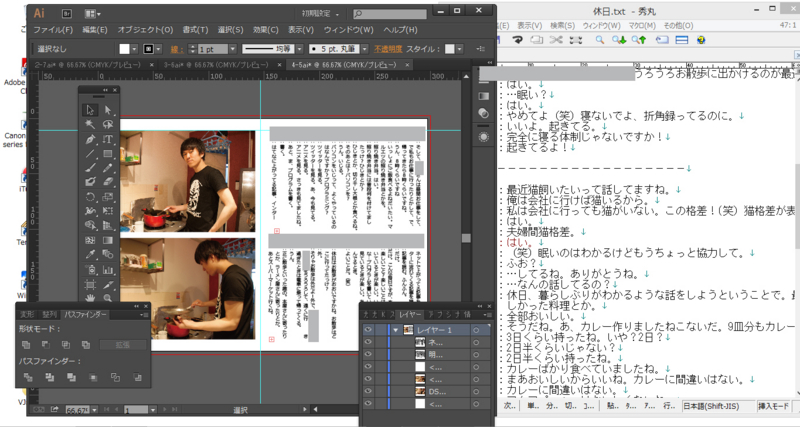
Task: Open the ファイル(F) menu in Illustrator
Action: (x=54, y=30)
